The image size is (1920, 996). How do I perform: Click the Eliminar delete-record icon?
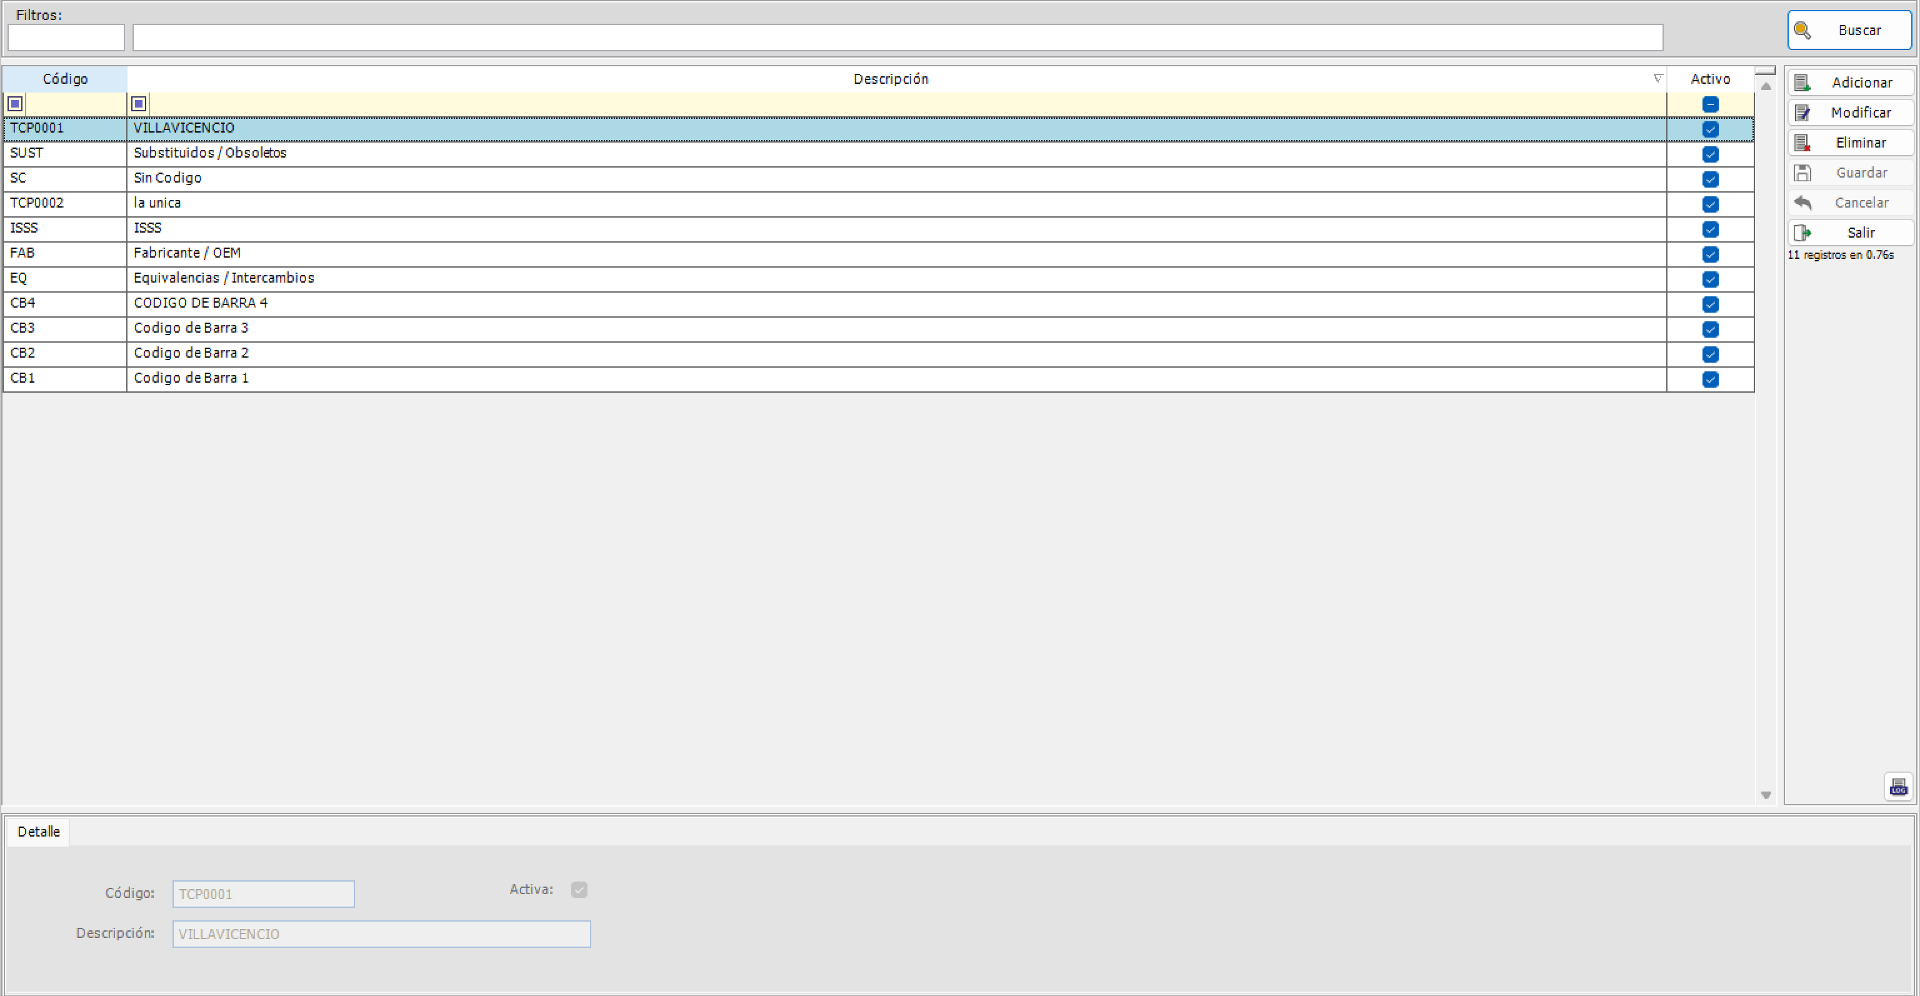tap(1804, 142)
